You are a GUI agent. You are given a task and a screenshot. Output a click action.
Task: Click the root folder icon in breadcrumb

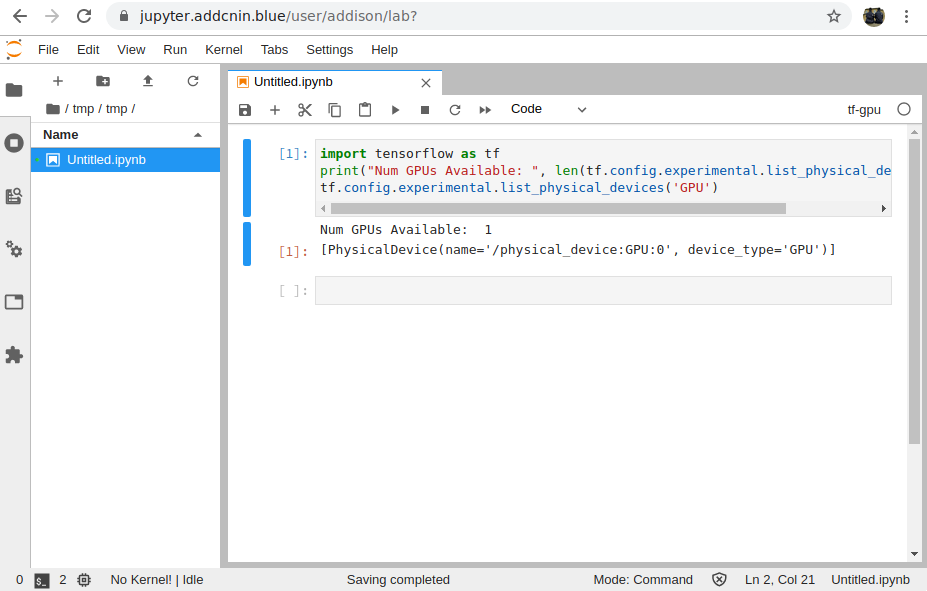pos(53,109)
